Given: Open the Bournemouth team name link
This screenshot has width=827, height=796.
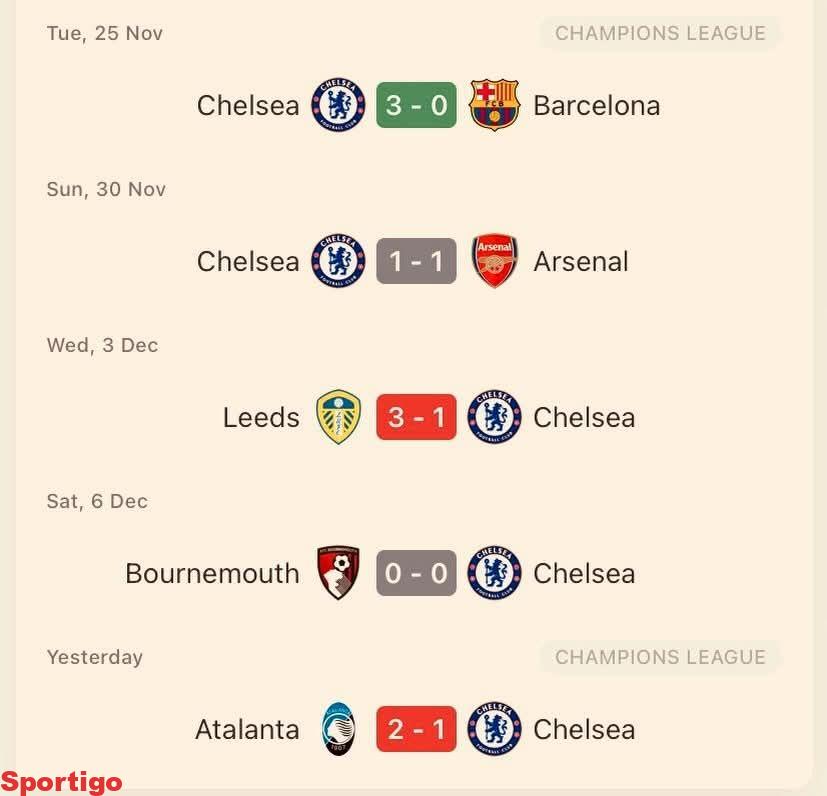Looking at the screenshot, I should [212, 573].
